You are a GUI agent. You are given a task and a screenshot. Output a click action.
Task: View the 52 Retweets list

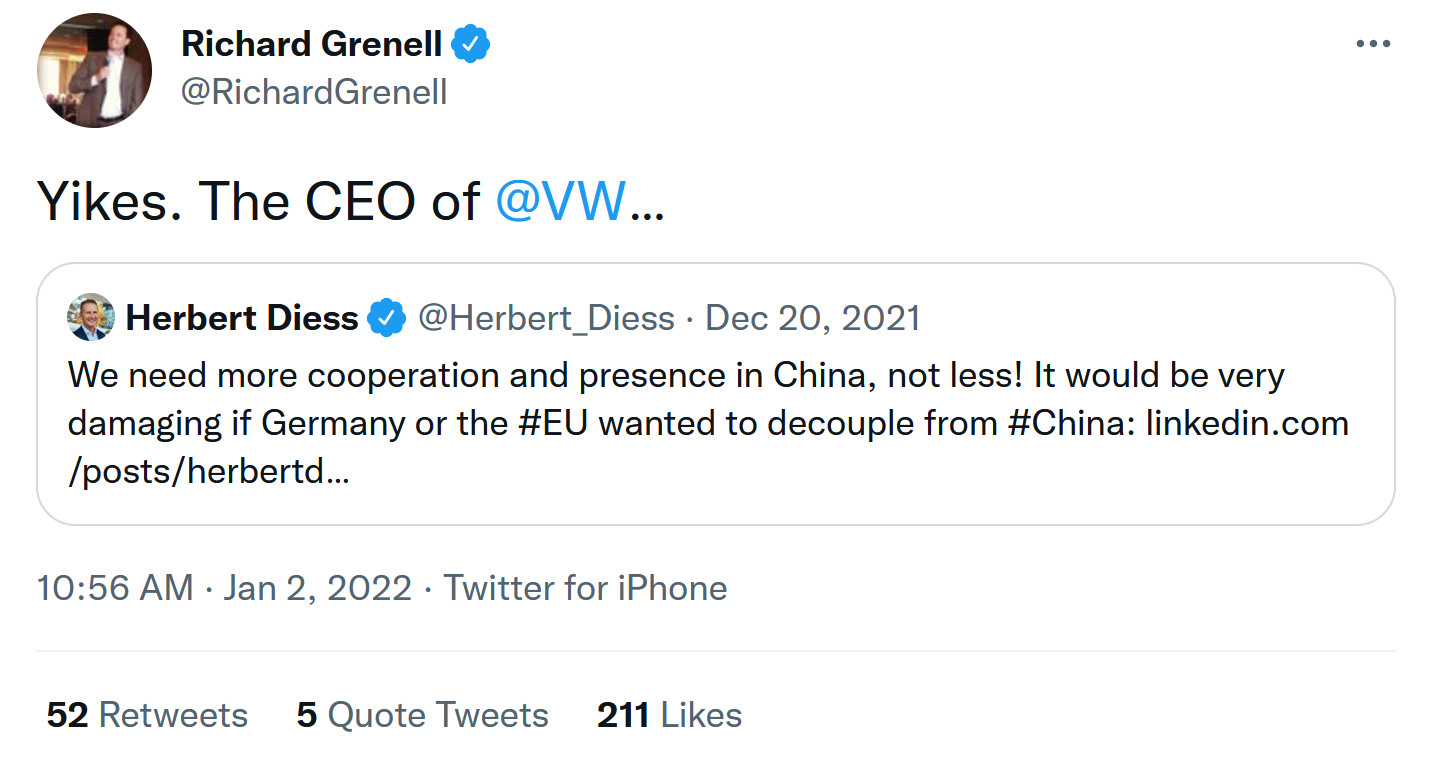pyautogui.click(x=147, y=715)
